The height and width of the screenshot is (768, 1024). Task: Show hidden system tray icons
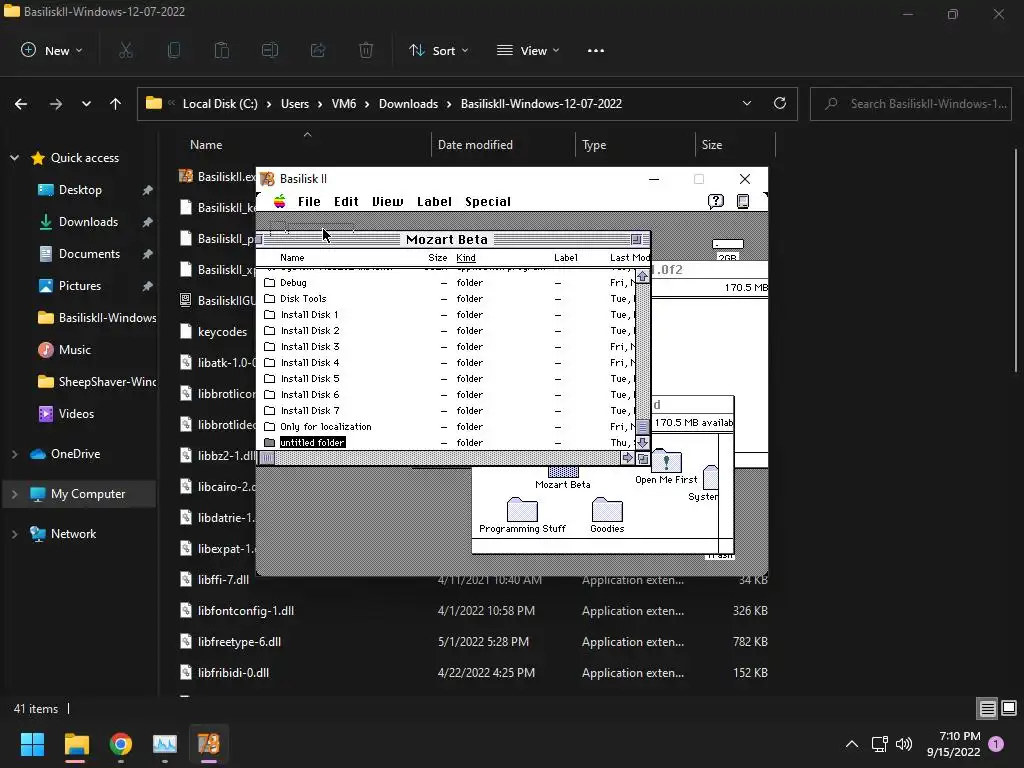tap(852, 744)
